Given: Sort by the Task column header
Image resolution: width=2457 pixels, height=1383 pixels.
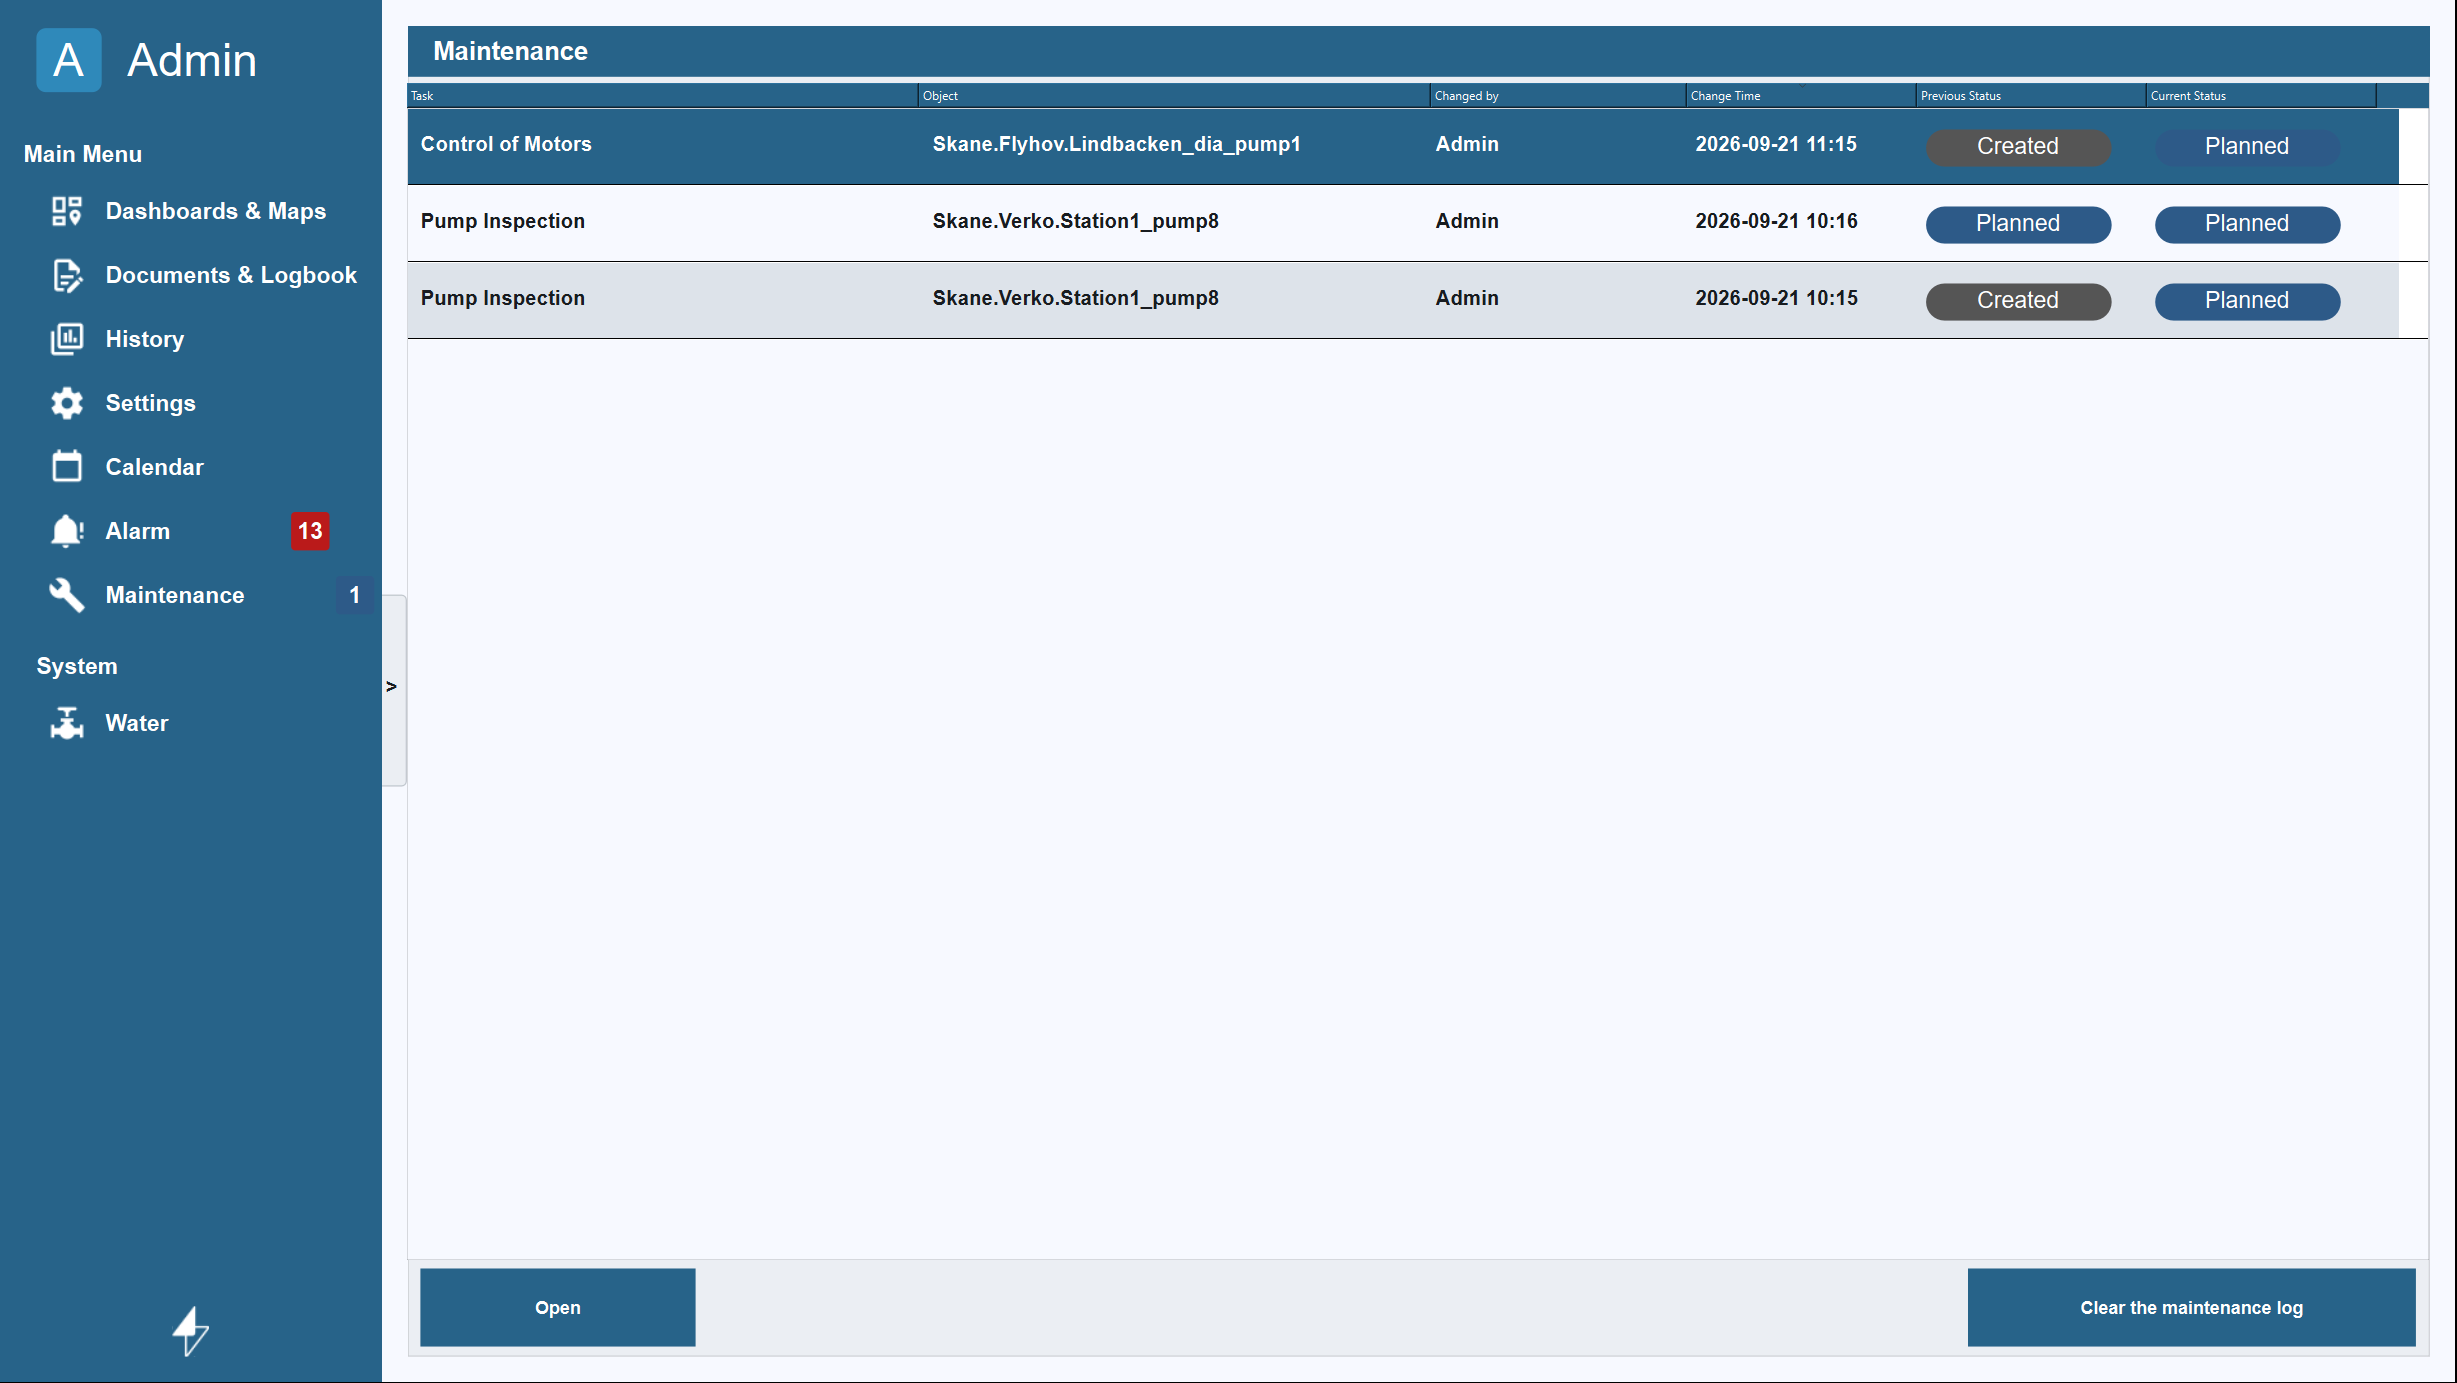Looking at the screenshot, I should pyautogui.click(x=663, y=96).
